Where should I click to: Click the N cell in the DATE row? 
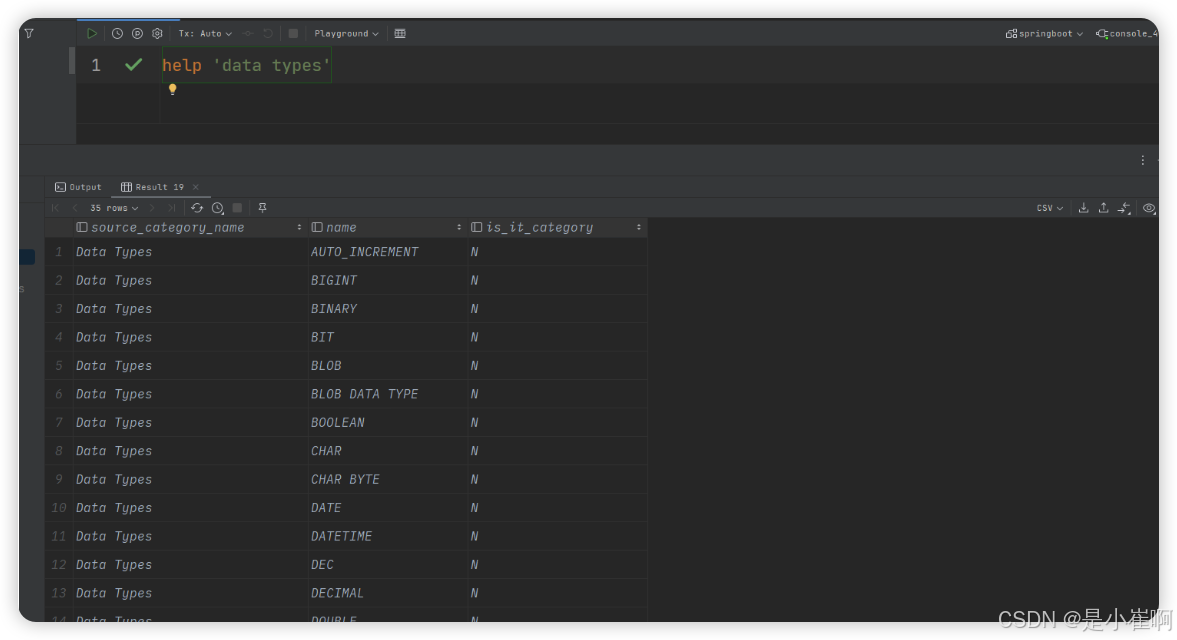pos(557,508)
